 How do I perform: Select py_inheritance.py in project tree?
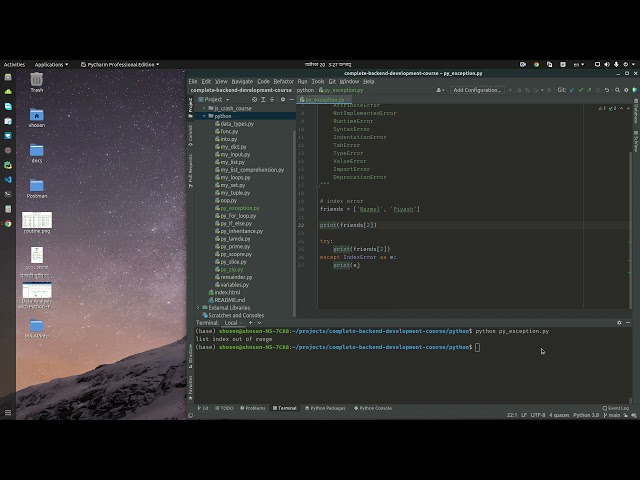coord(239,231)
